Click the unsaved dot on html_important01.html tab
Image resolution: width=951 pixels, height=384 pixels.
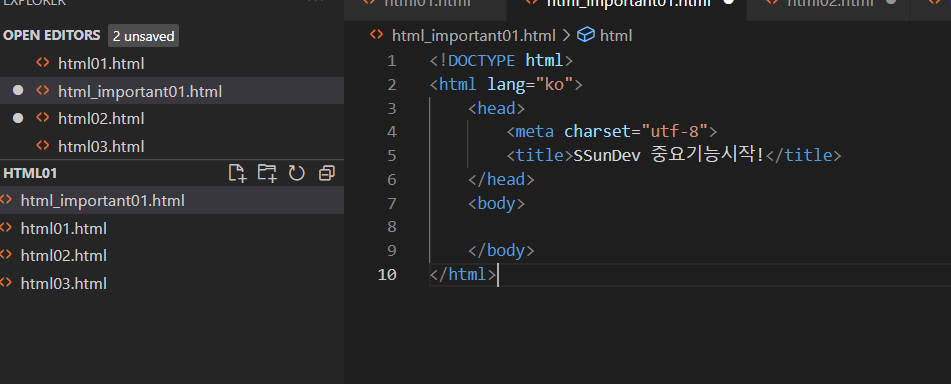click(x=730, y=2)
